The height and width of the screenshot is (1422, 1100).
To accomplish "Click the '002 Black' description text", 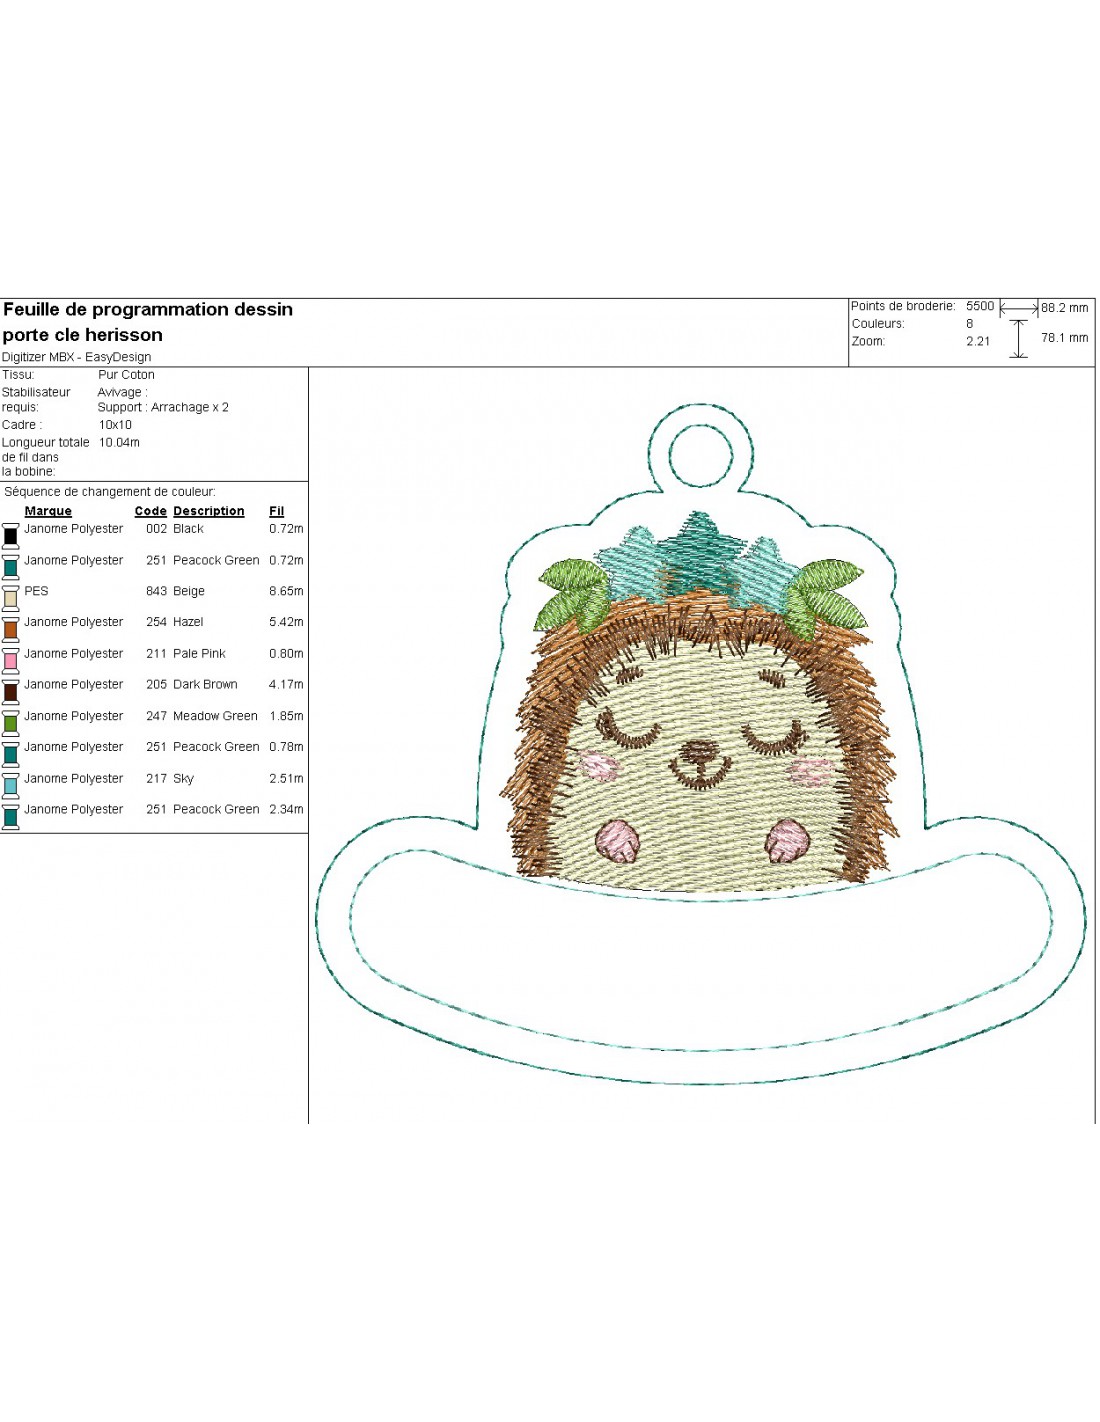I will tap(175, 529).
